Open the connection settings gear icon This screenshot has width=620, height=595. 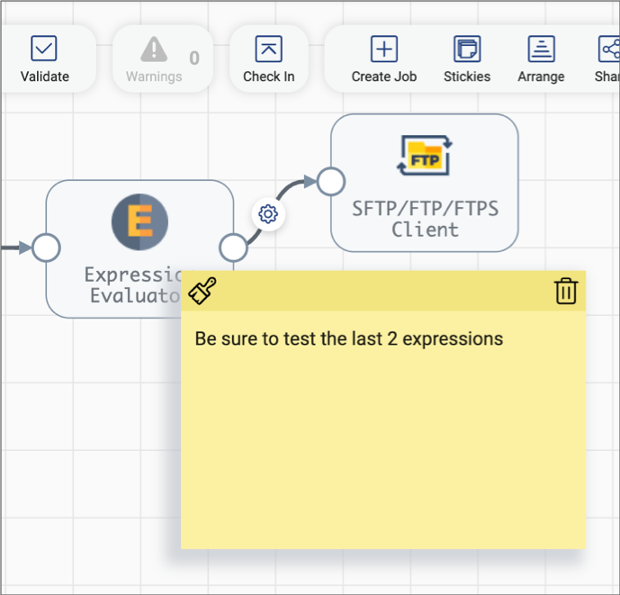click(x=268, y=214)
